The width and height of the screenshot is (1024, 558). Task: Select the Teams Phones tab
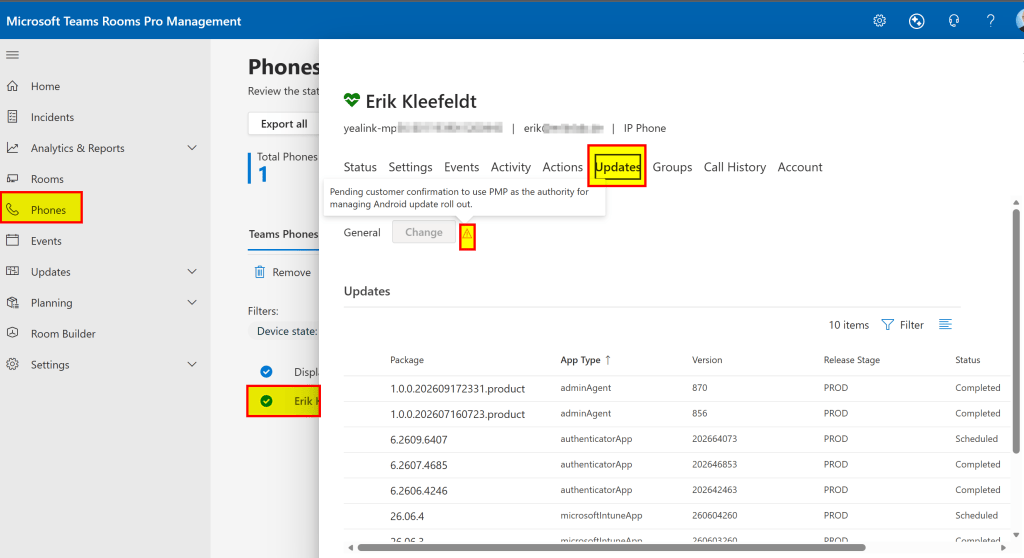(283, 234)
